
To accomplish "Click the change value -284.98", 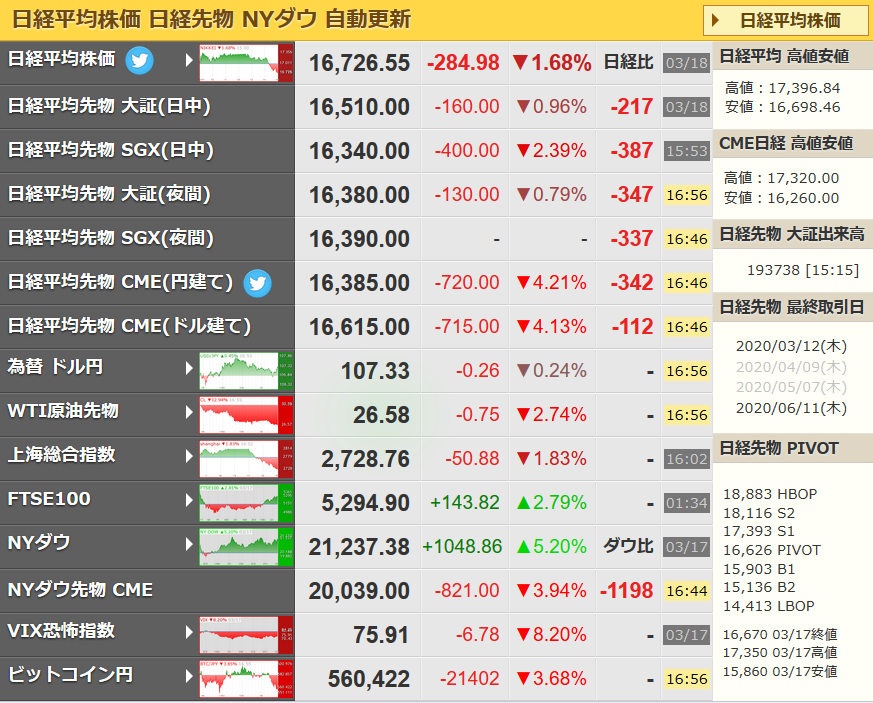I will [x=463, y=62].
